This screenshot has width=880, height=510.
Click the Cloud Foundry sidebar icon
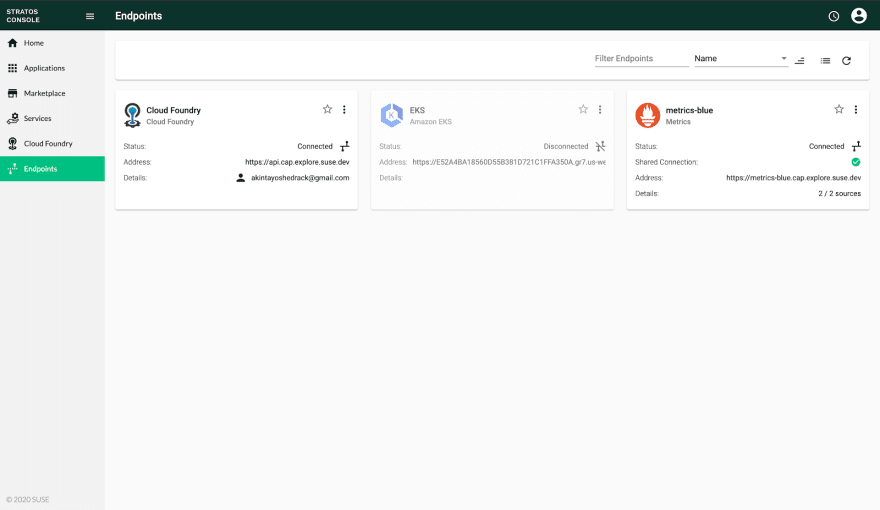click(x=12, y=144)
